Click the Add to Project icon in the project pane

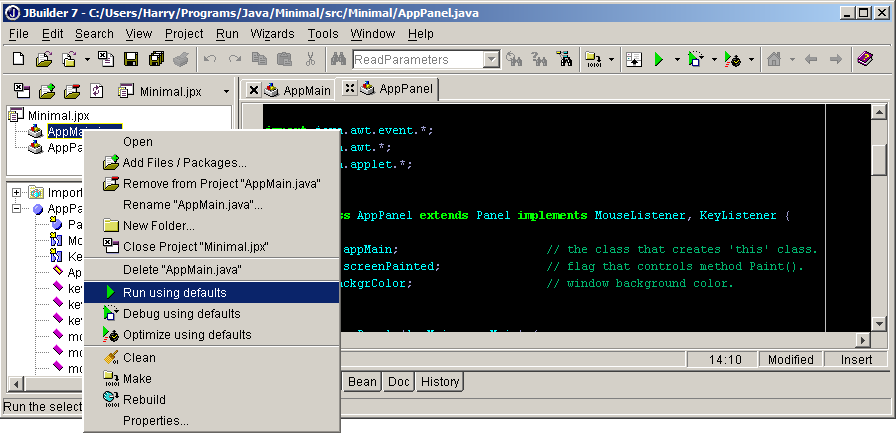(47, 90)
